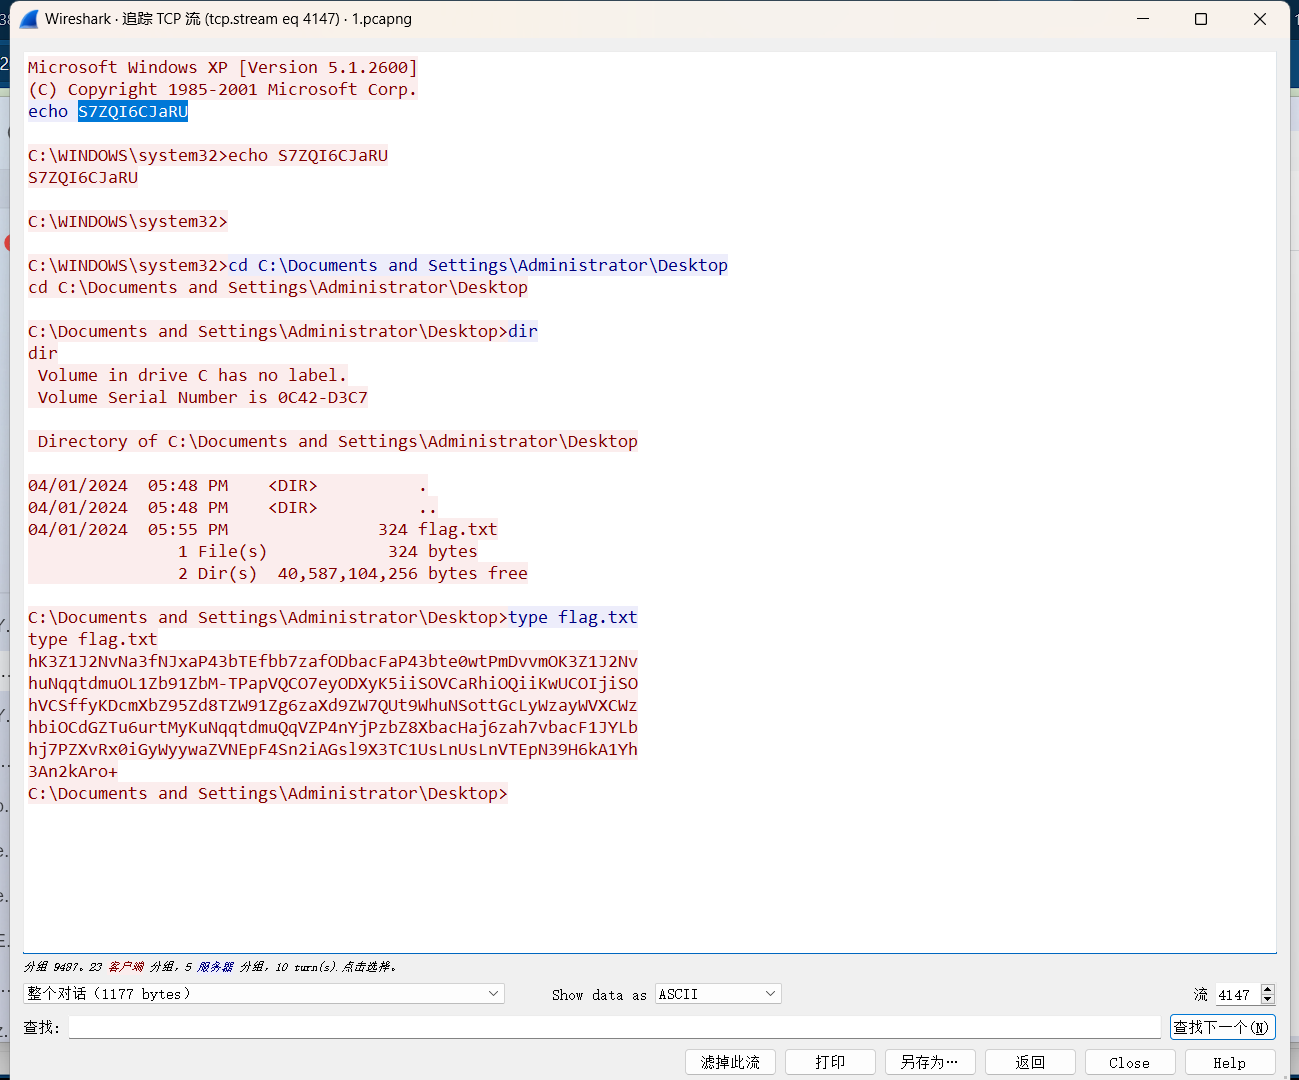Click the 返回 back button
Image resolution: width=1299 pixels, height=1080 pixels.
pyautogui.click(x=1030, y=1062)
